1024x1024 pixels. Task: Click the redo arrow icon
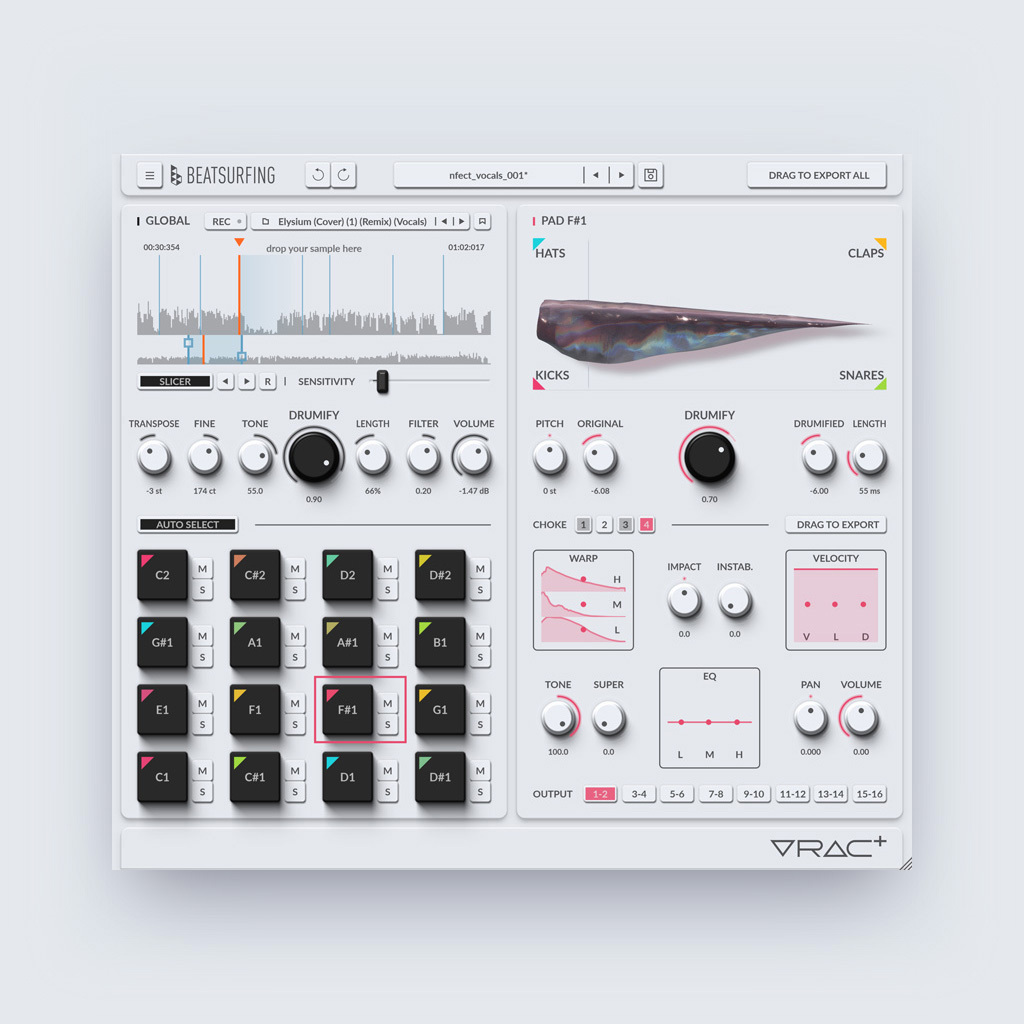tap(344, 175)
